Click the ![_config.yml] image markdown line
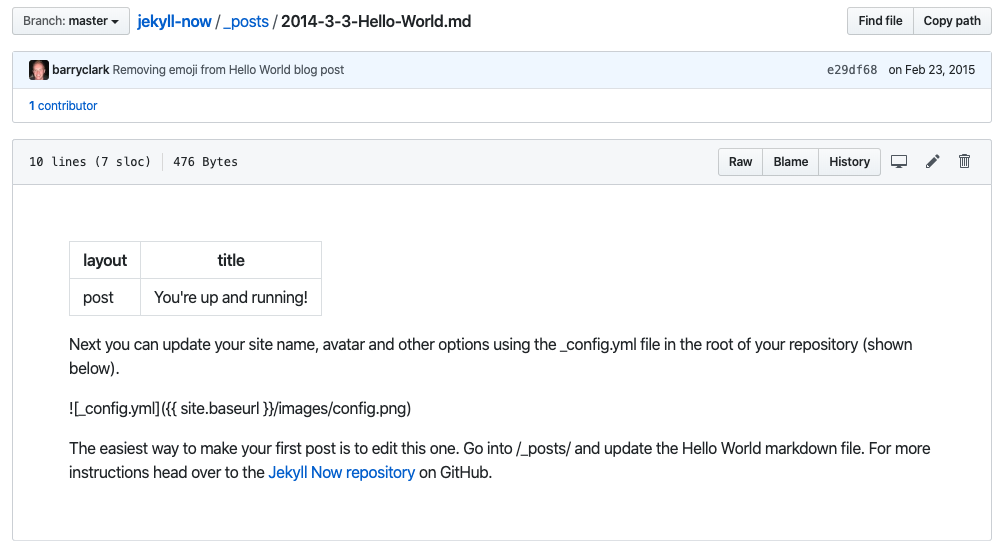This screenshot has width=1002, height=547. (x=240, y=408)
